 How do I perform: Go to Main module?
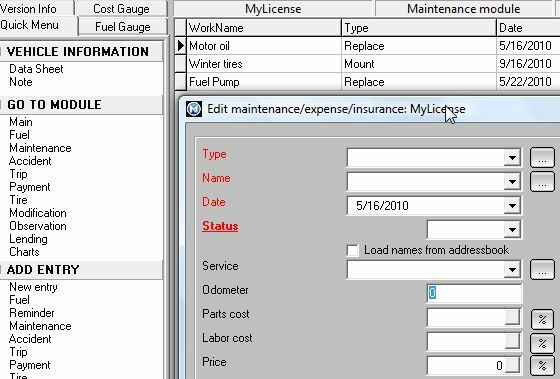(x=21, y=122)
